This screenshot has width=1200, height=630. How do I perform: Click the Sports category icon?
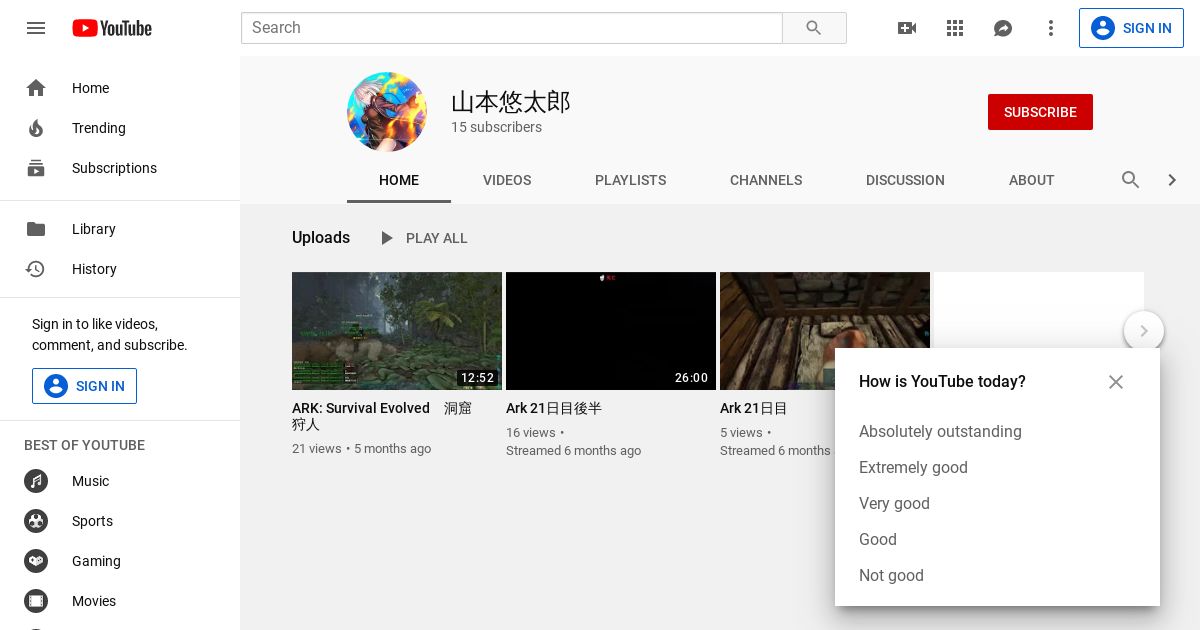[36, 521]
